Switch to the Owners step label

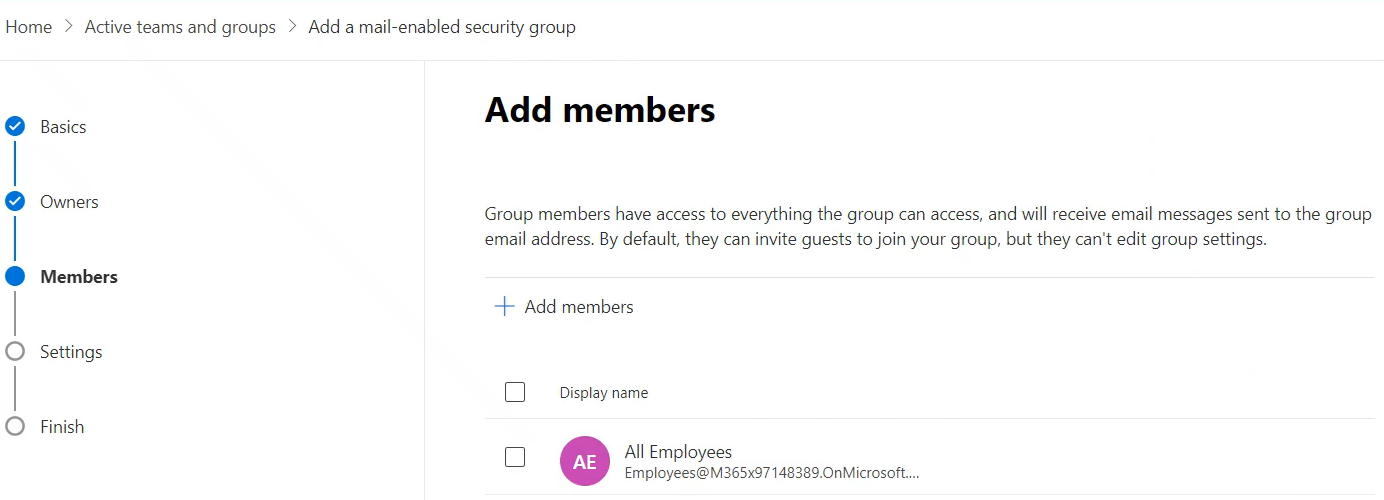tap(69, 202)
